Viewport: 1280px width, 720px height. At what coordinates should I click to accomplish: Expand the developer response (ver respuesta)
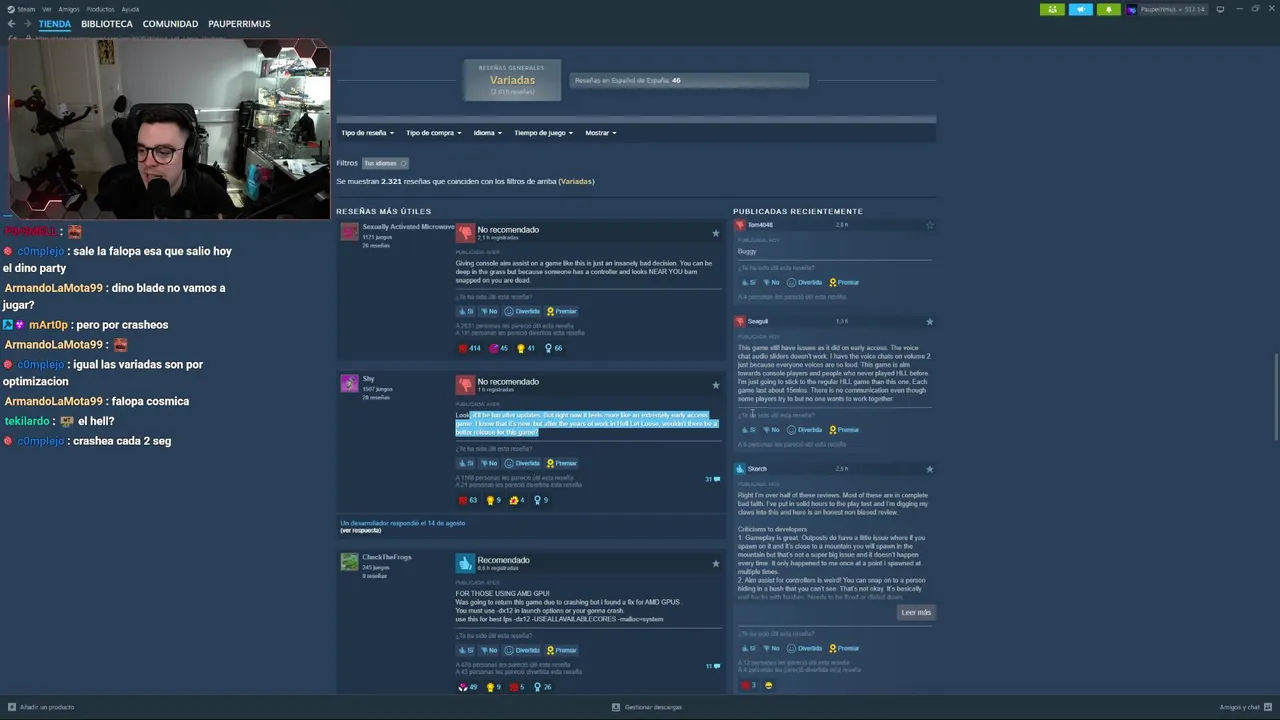pyautogui.click(x=360, y=530)
